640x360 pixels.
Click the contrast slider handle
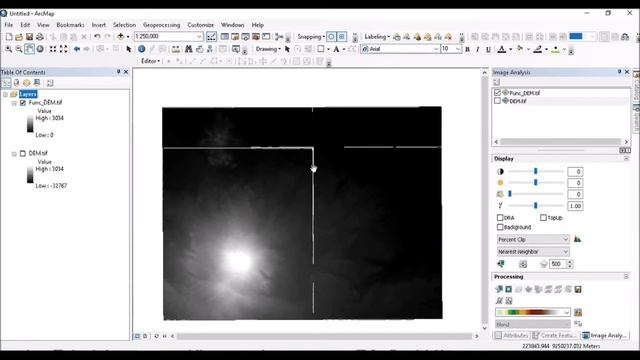point(536,171)
